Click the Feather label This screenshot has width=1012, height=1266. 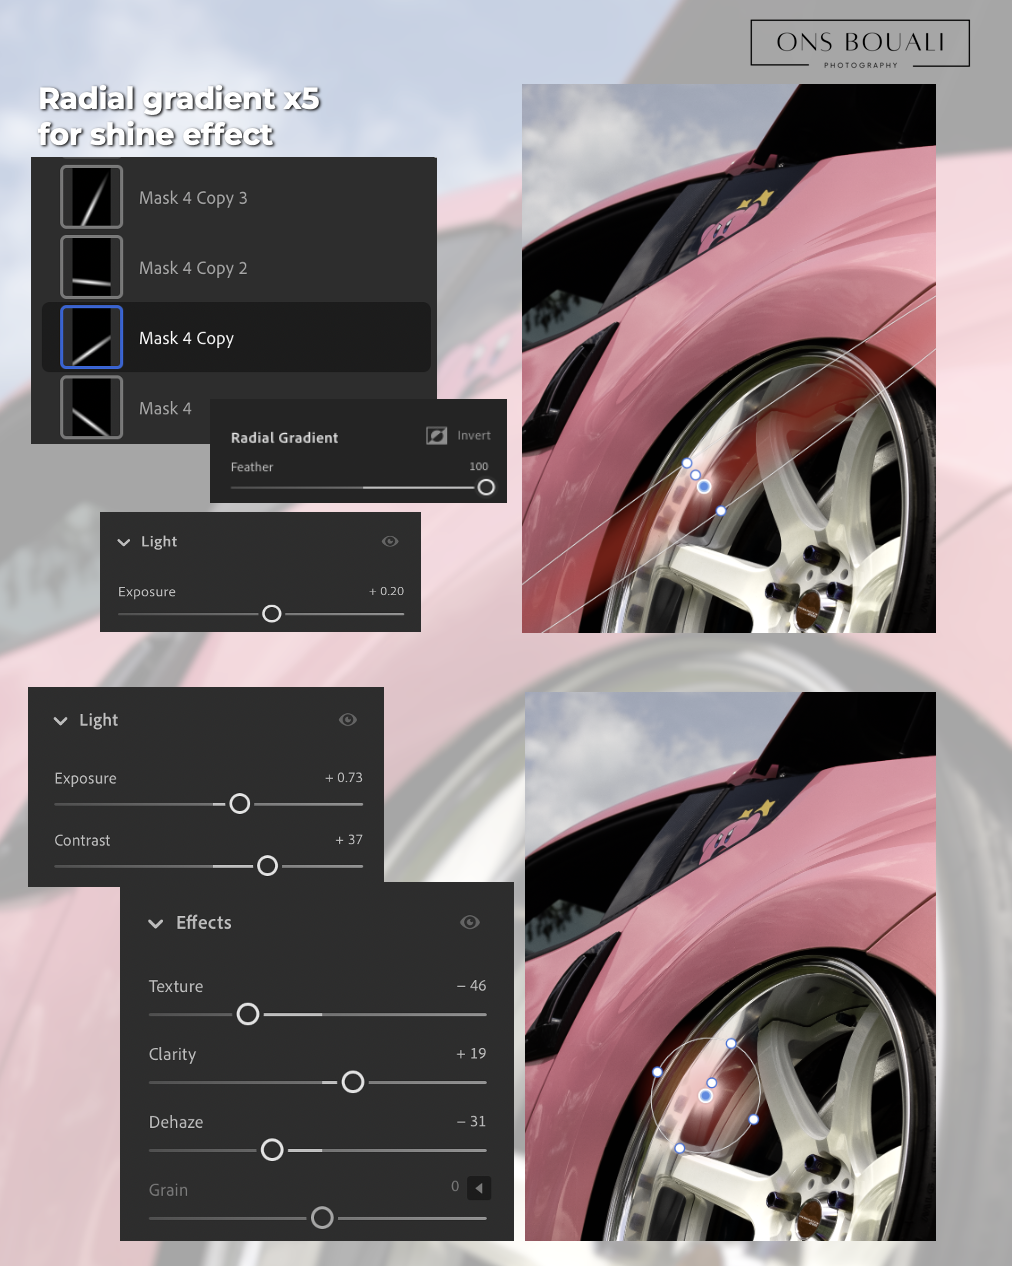pyautogui.click(x=252, y=467)
